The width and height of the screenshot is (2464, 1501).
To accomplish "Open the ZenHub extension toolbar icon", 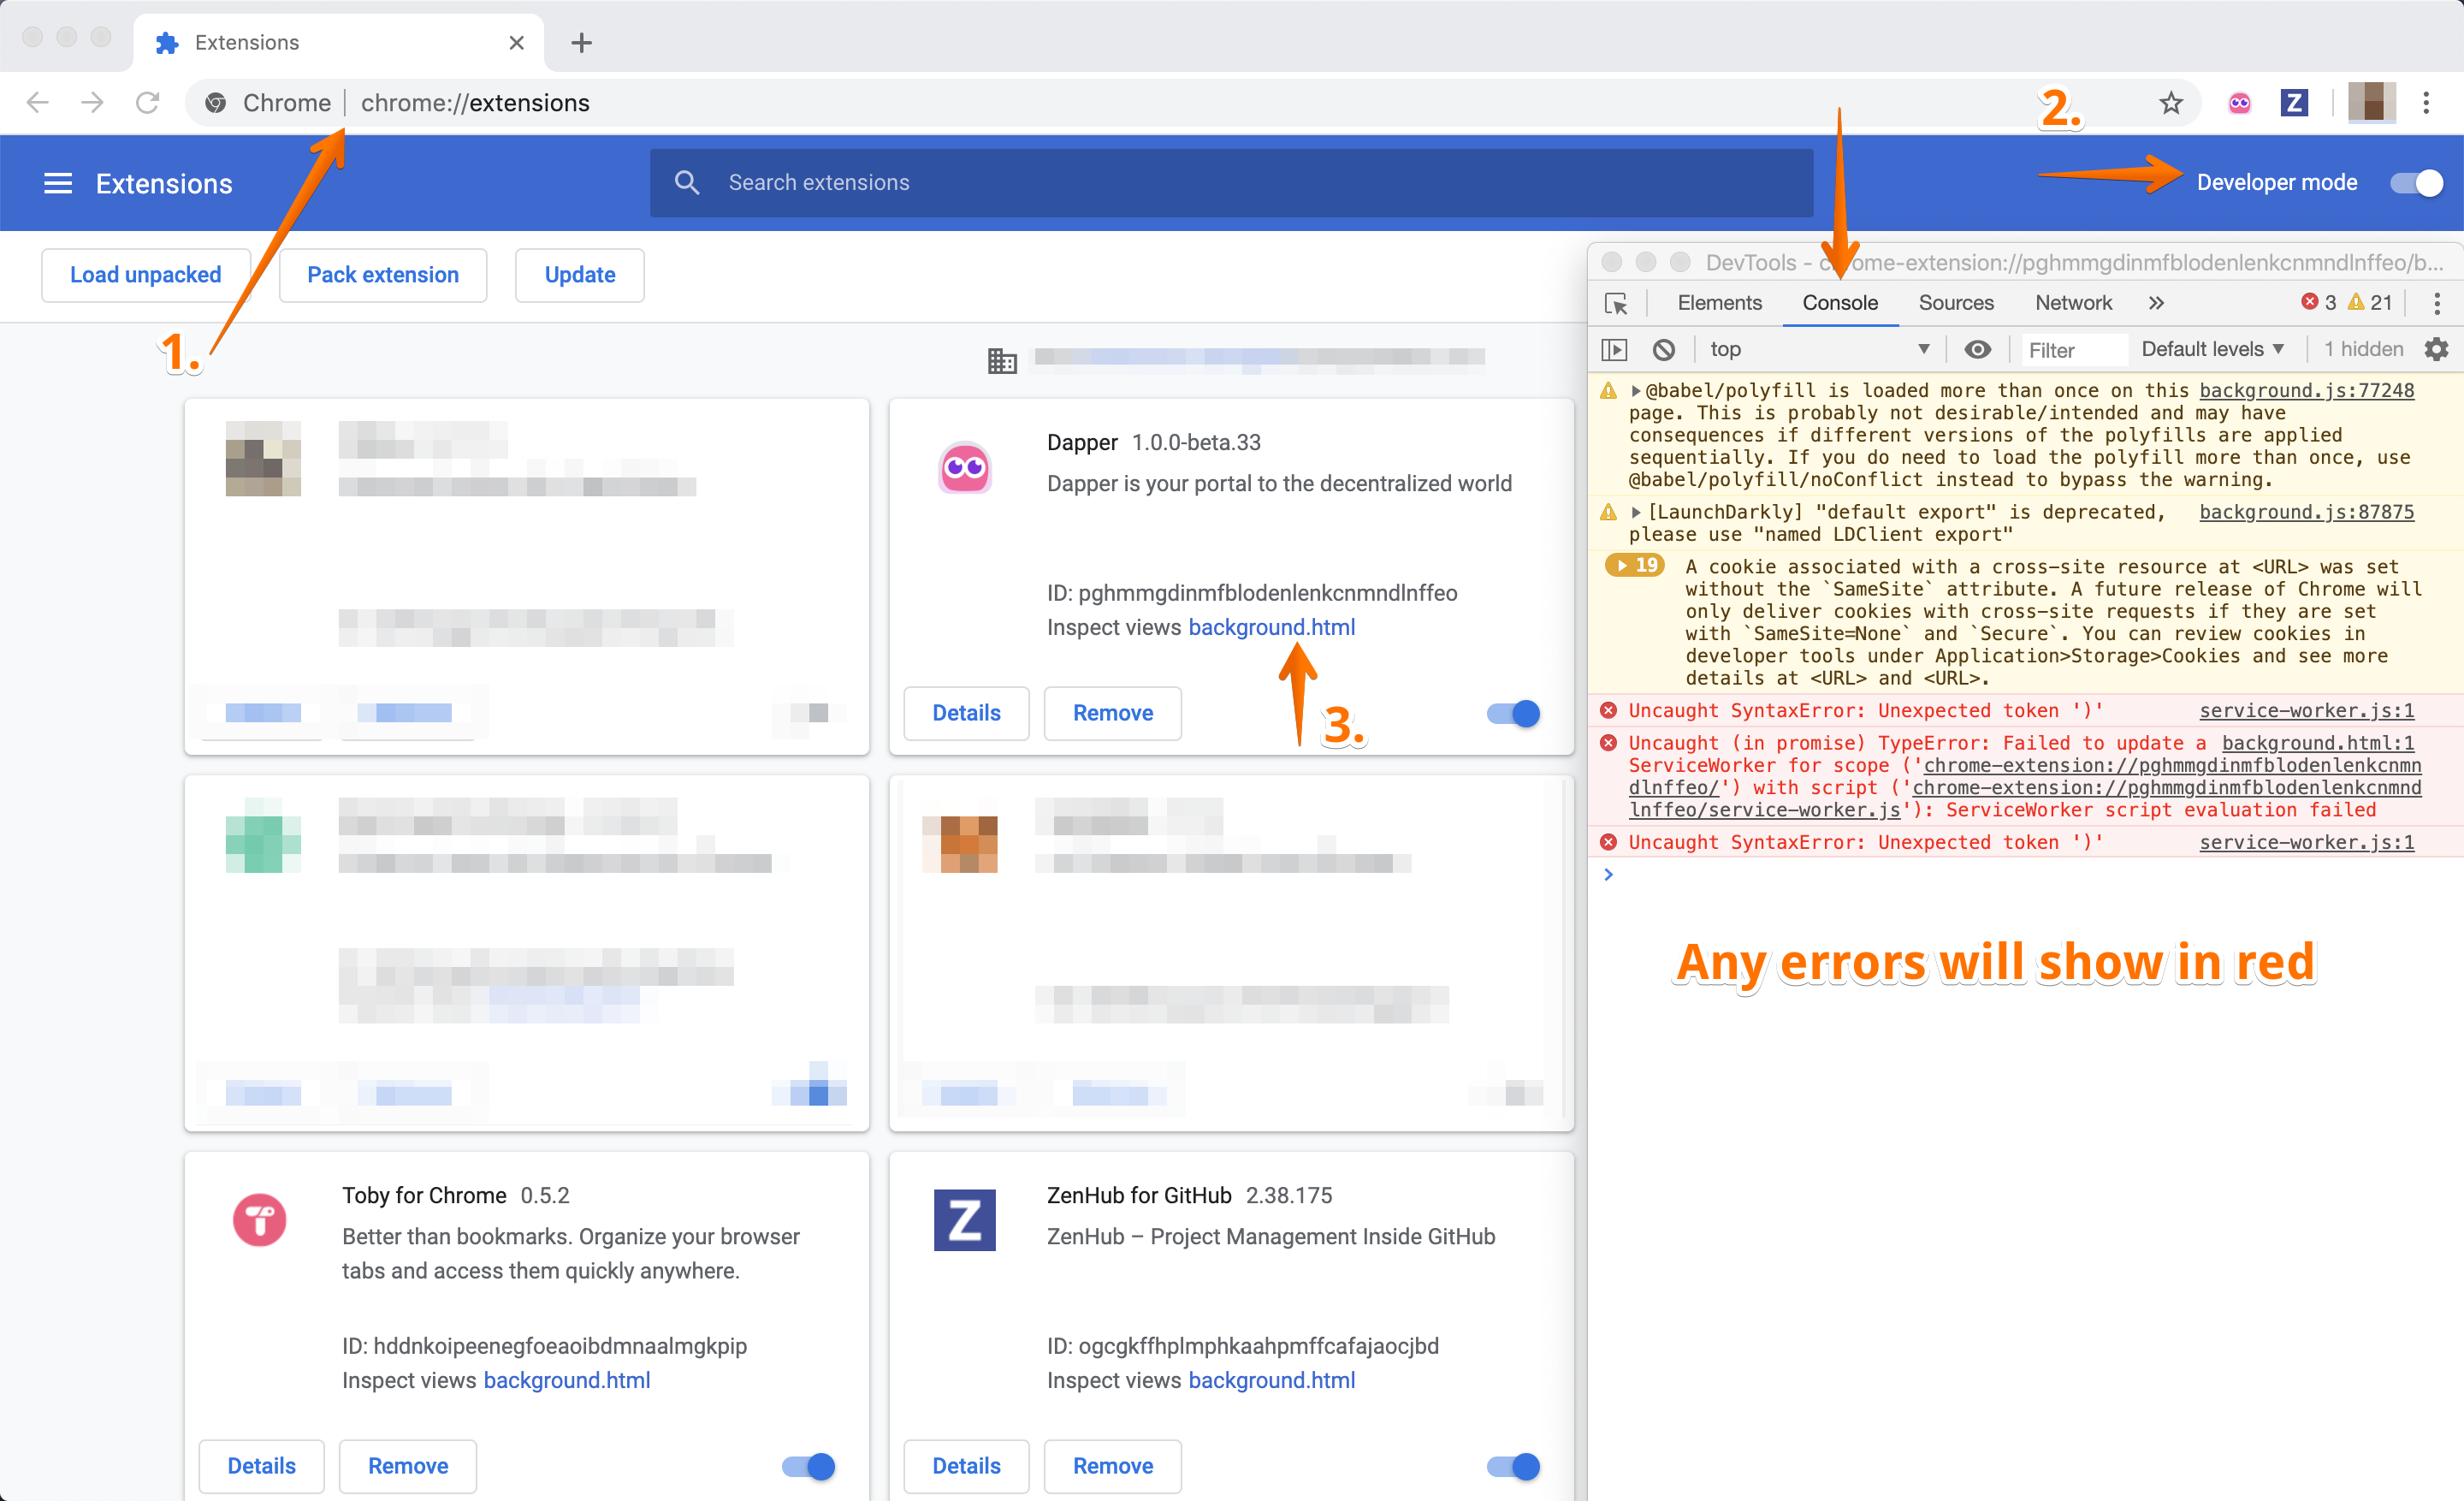I will [x=2293, y=102].
